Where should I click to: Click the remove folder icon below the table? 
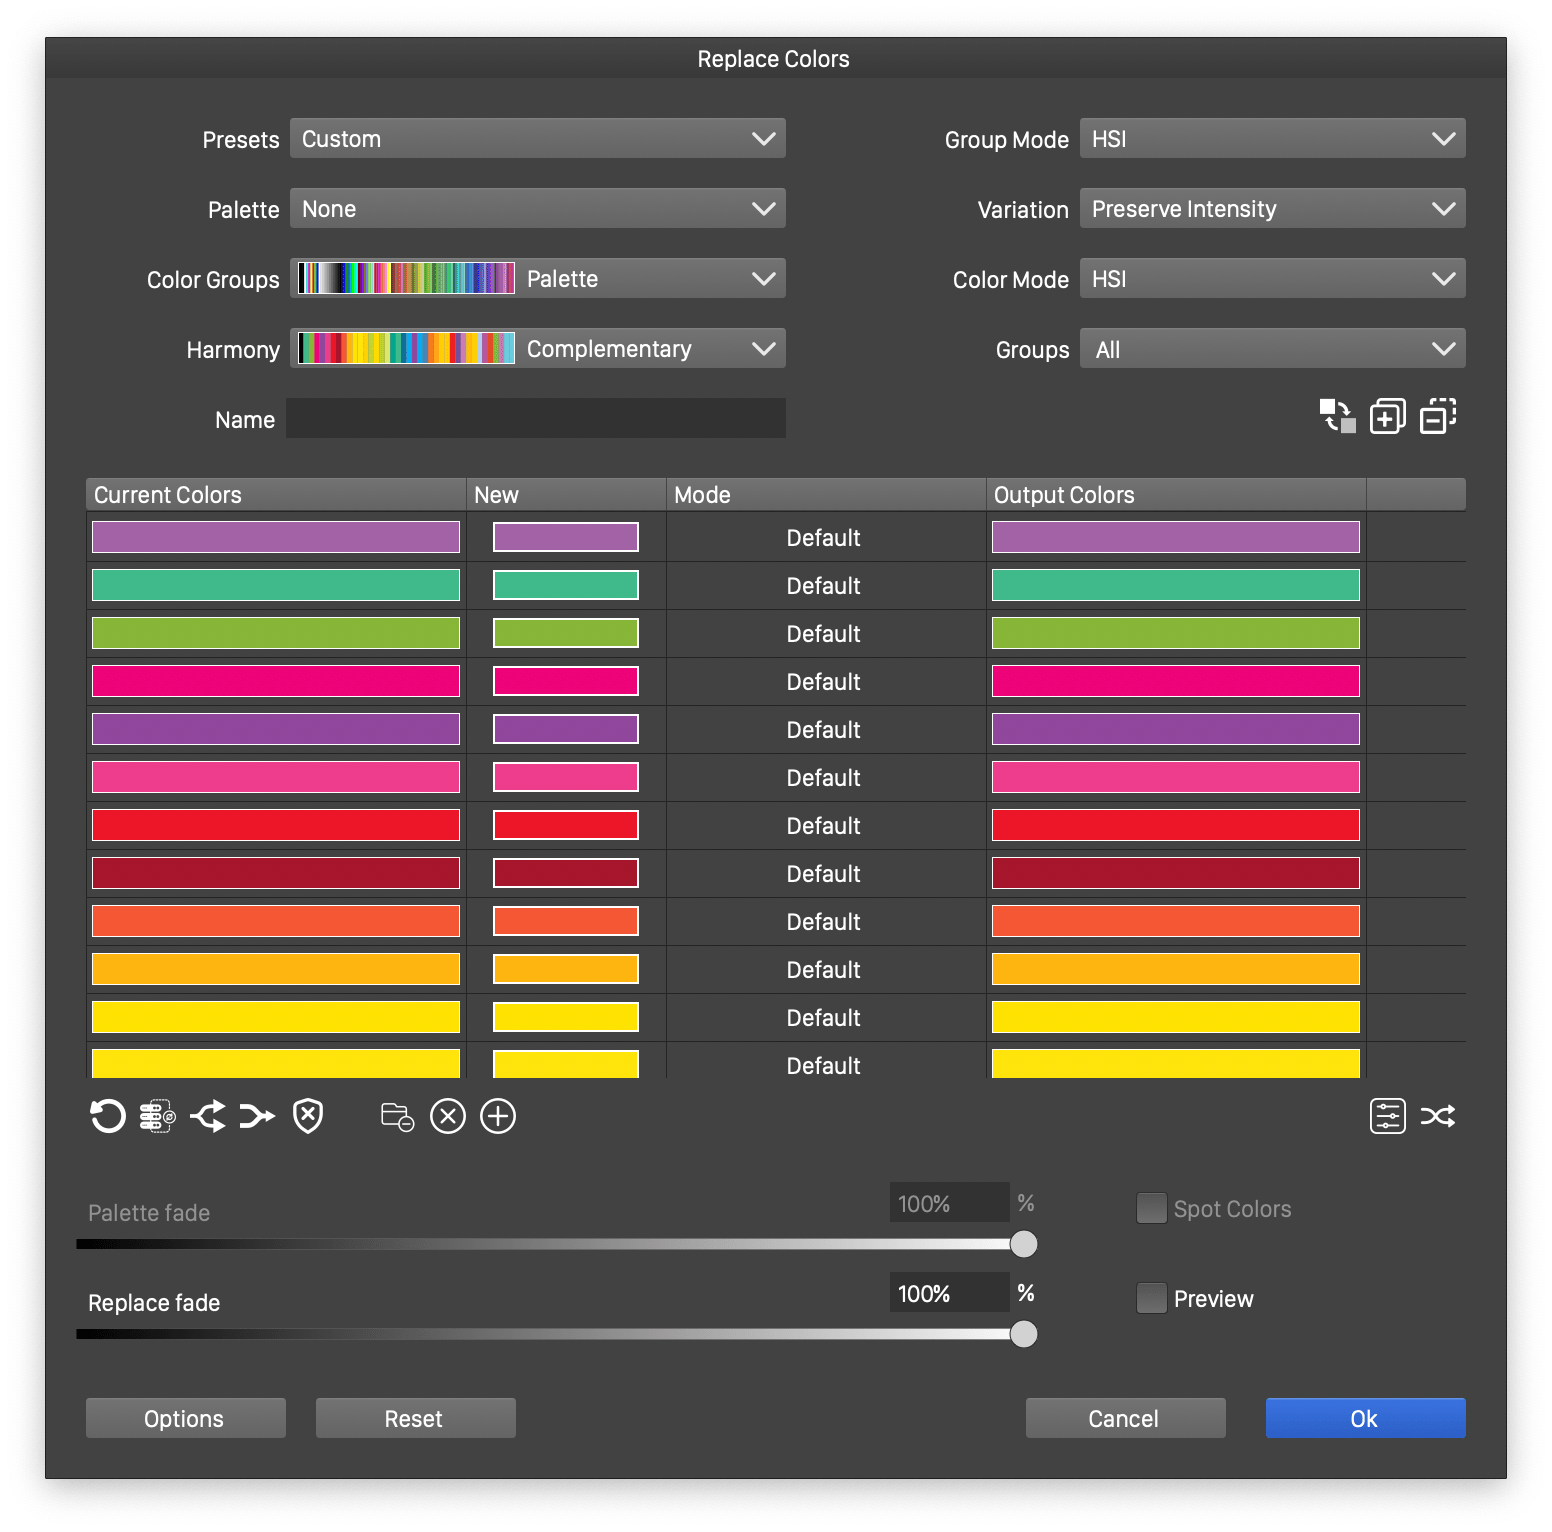tap(396, 1116)
